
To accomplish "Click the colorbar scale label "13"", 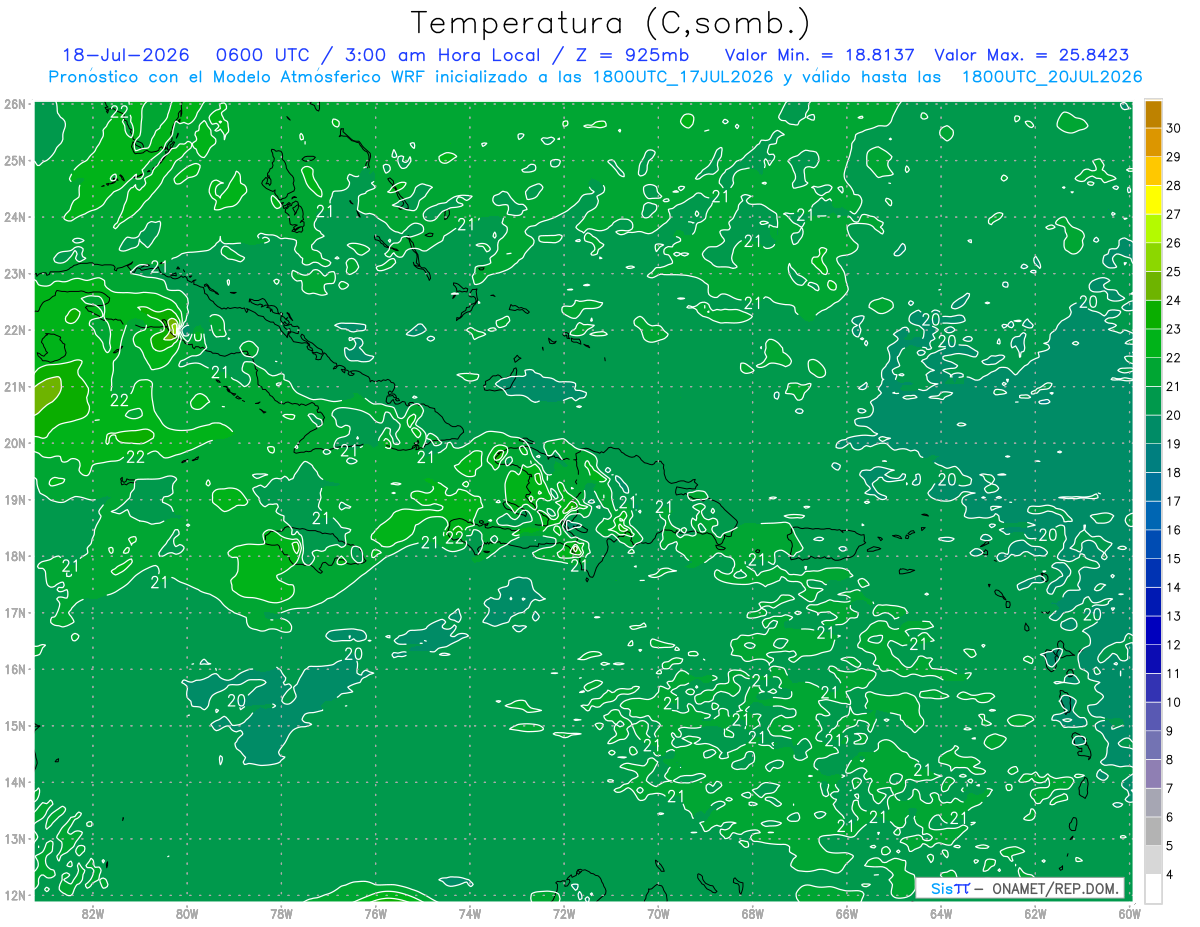I will pyautogui.click(x=1174, y=616).
